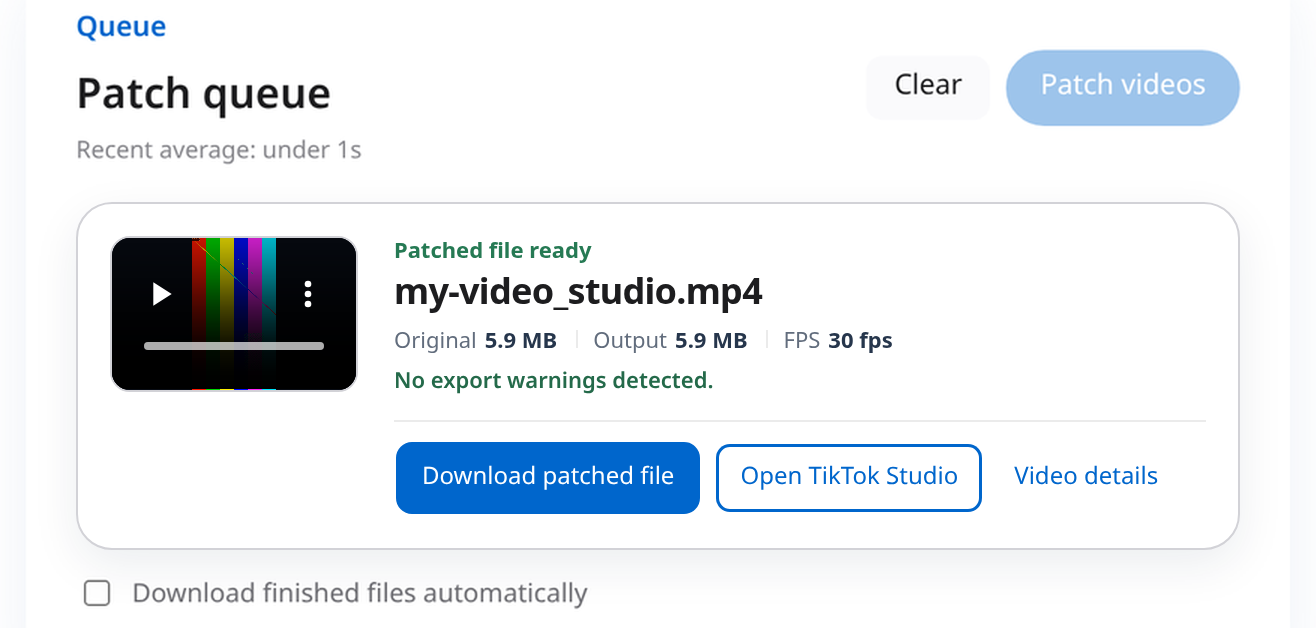Click the color bars video thumbnail
1316x628 pixels.
(234, 314)
